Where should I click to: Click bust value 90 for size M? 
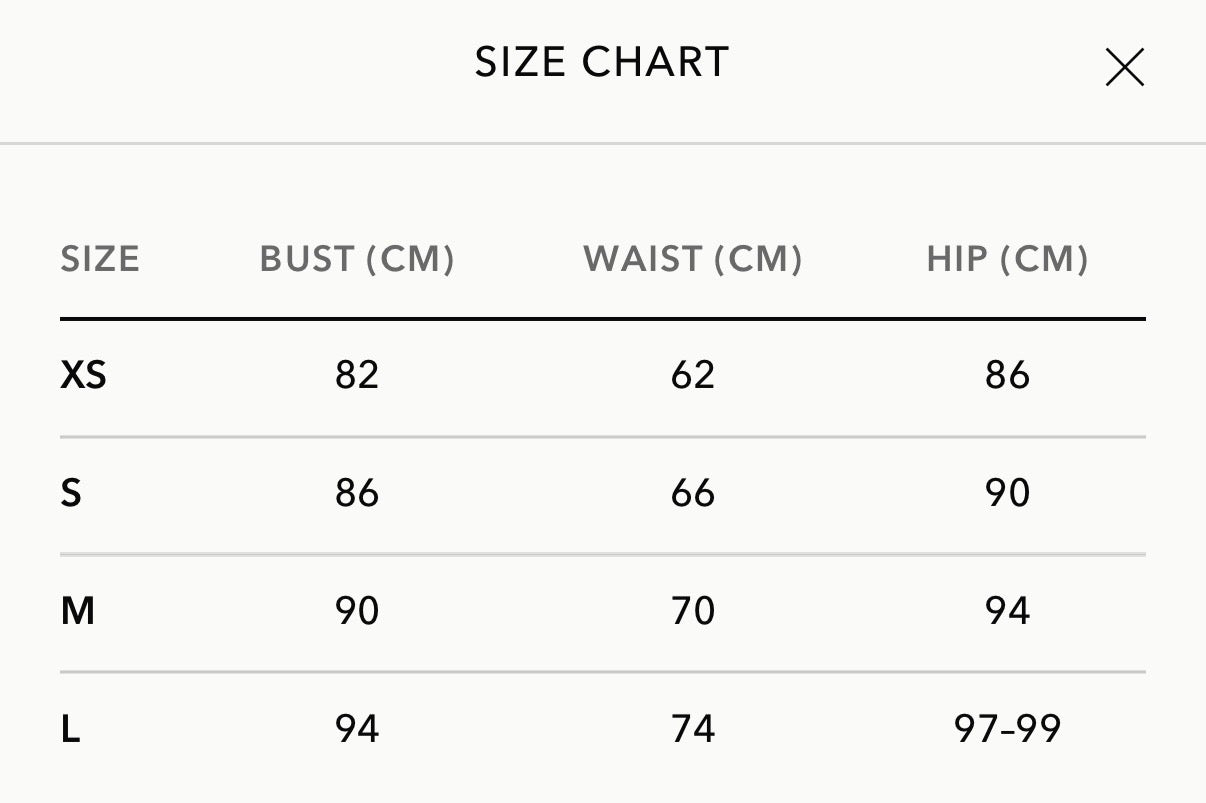tap(357, 610)
